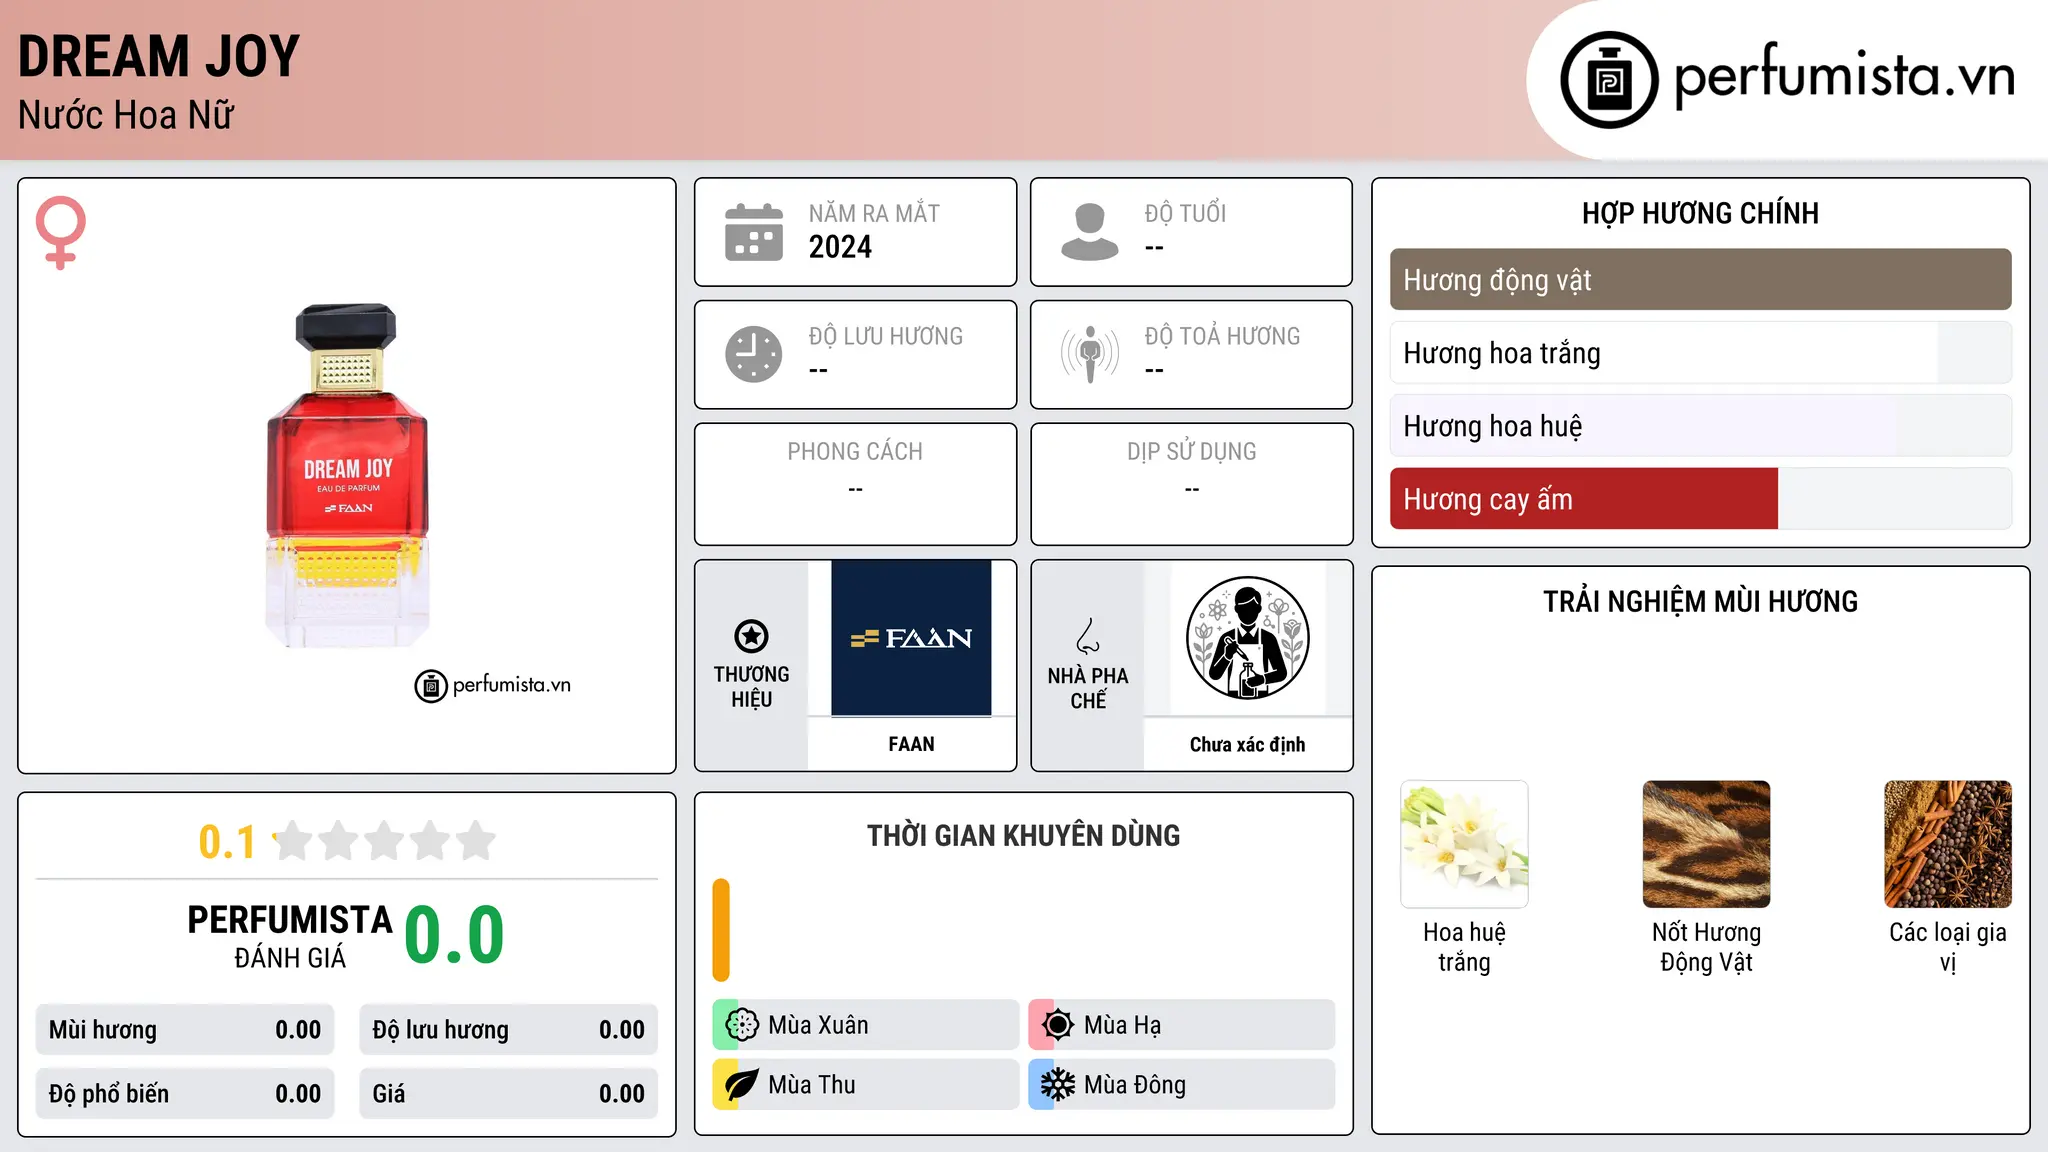Open the Dream Joy bottle image
This screenshot has width=2048, height=1152.
tap(347, 475)
